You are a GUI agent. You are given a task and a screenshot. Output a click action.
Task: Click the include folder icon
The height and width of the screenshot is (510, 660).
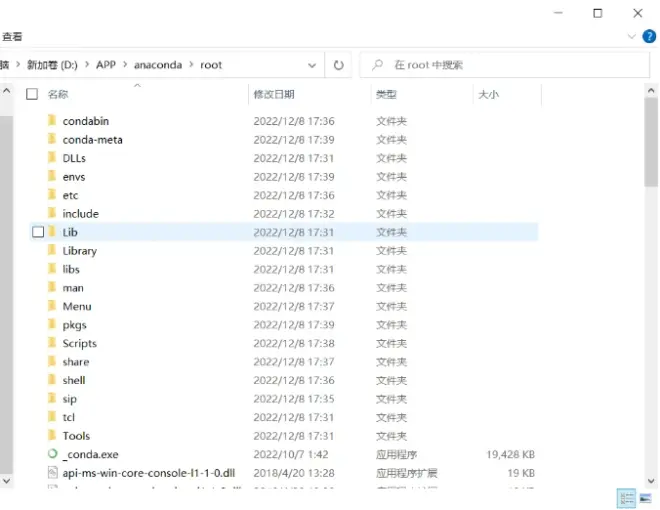[52, 213]
